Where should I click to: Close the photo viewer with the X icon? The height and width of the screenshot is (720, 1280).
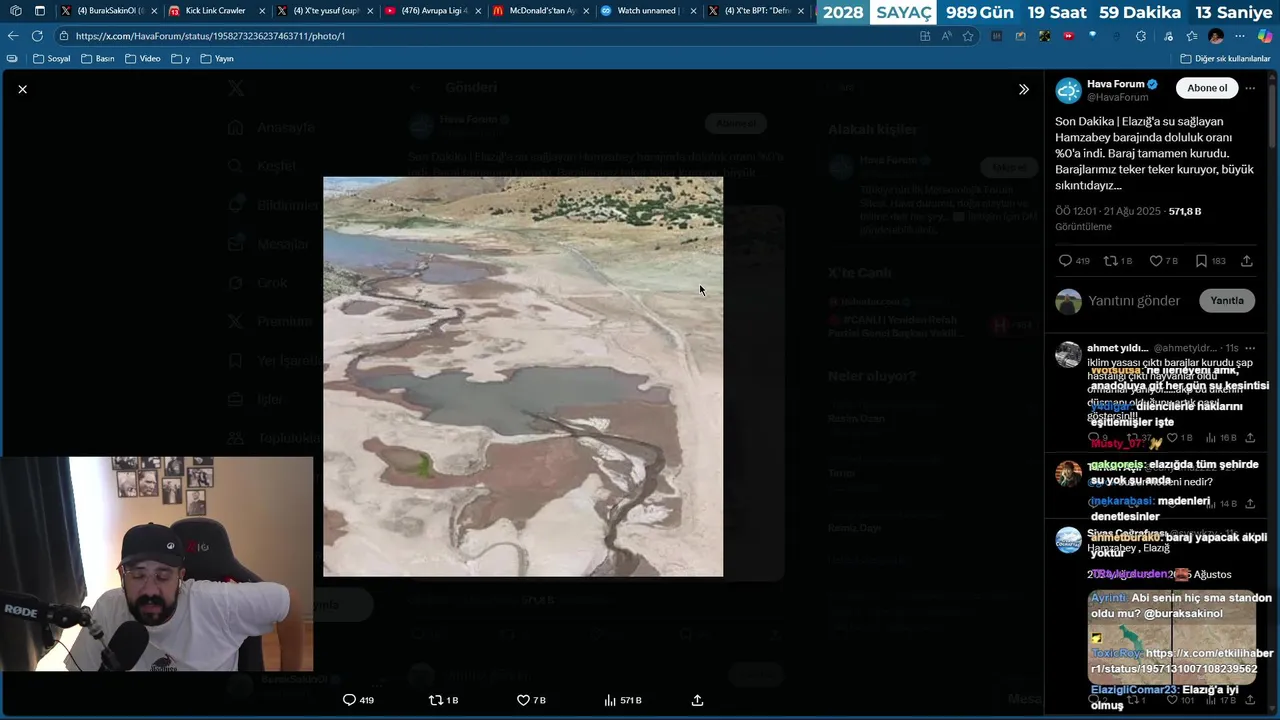[x=22, y=89]
